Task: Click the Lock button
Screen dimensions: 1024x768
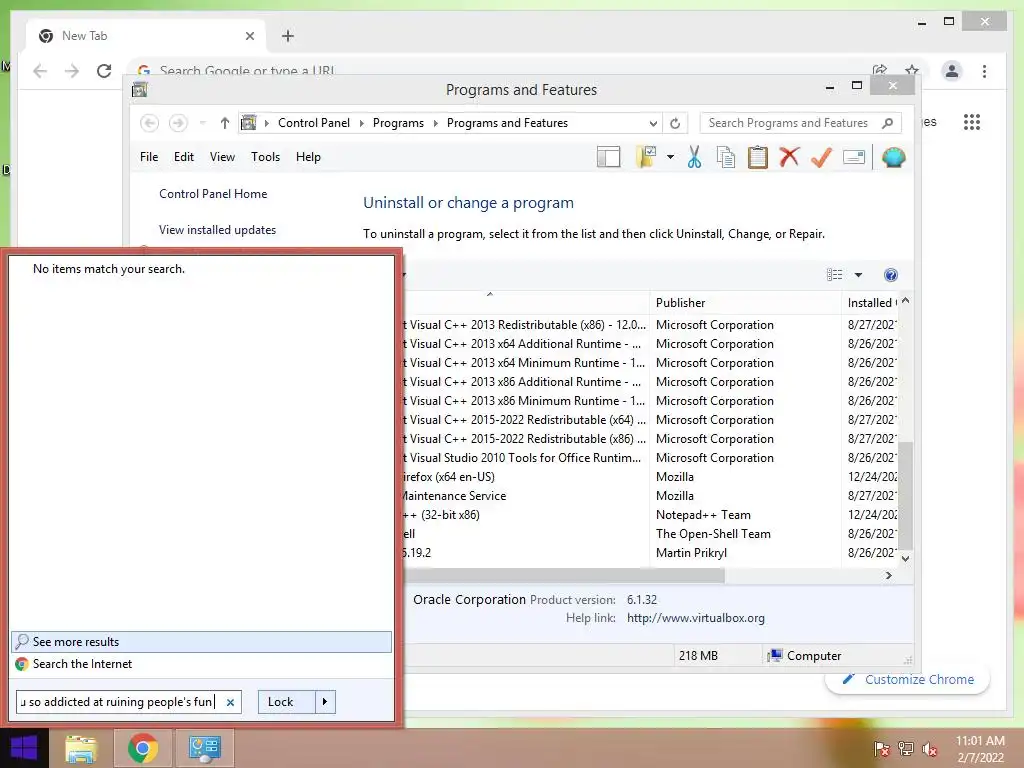Action: [286, 702]
